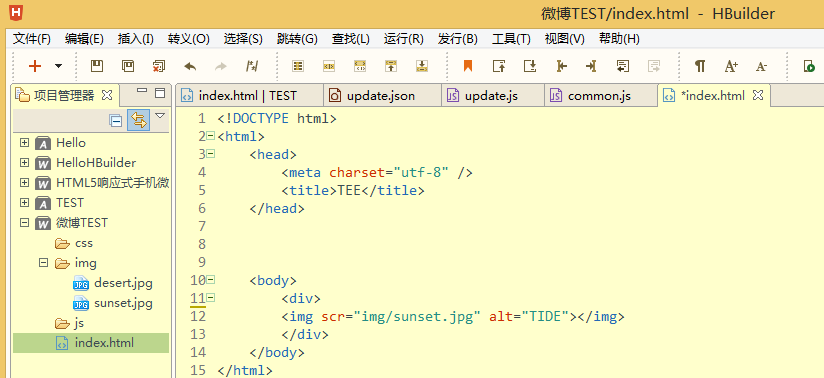Viewport: 824px width, 378px height.
Task: Minimize the project manager panel
Action: coord(142,90)
